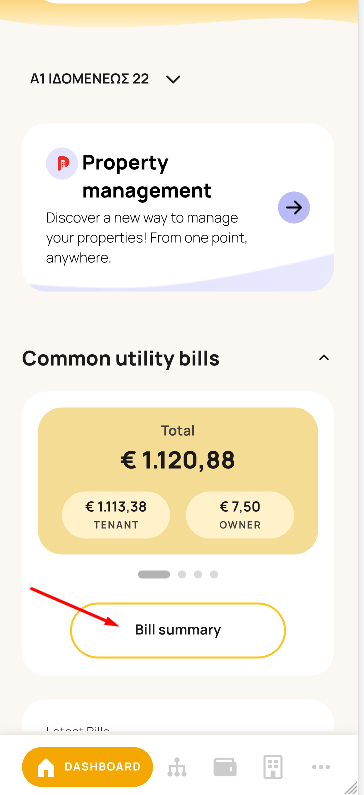Open the hierarchy structure icon in bottom bar
This screenshot has width=364, height=795.
[177, 767]
